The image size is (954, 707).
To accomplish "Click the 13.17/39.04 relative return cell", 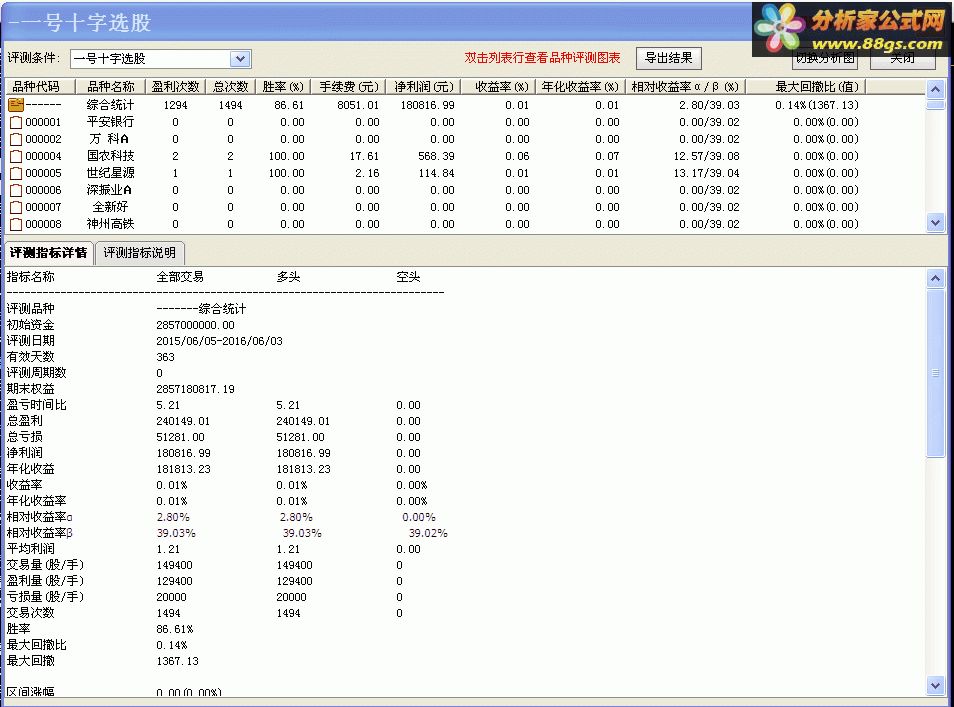I will pyautogui.click(x=706, y=173).
